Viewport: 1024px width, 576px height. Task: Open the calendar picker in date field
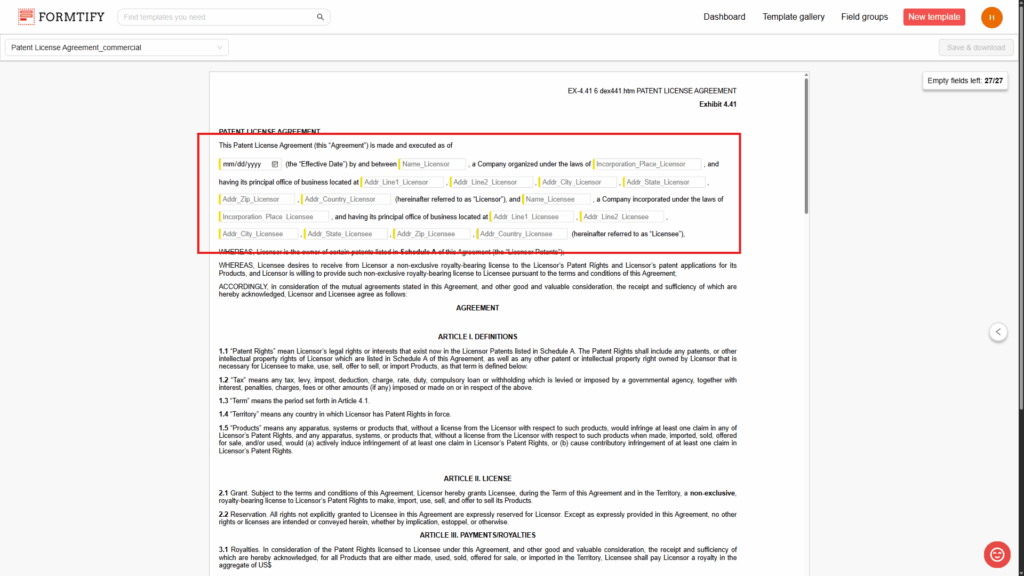(x=275, y=164)
